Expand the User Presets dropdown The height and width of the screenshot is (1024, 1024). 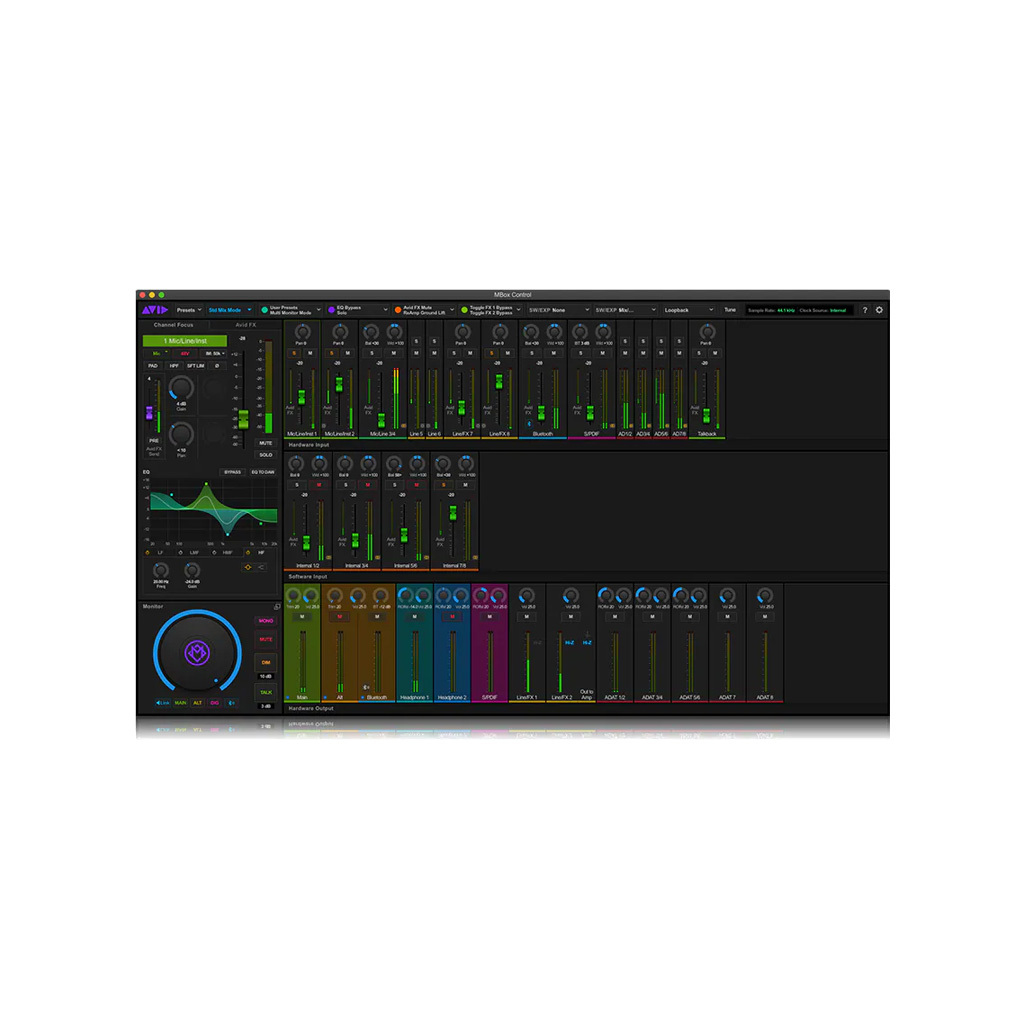pos(319,310)
